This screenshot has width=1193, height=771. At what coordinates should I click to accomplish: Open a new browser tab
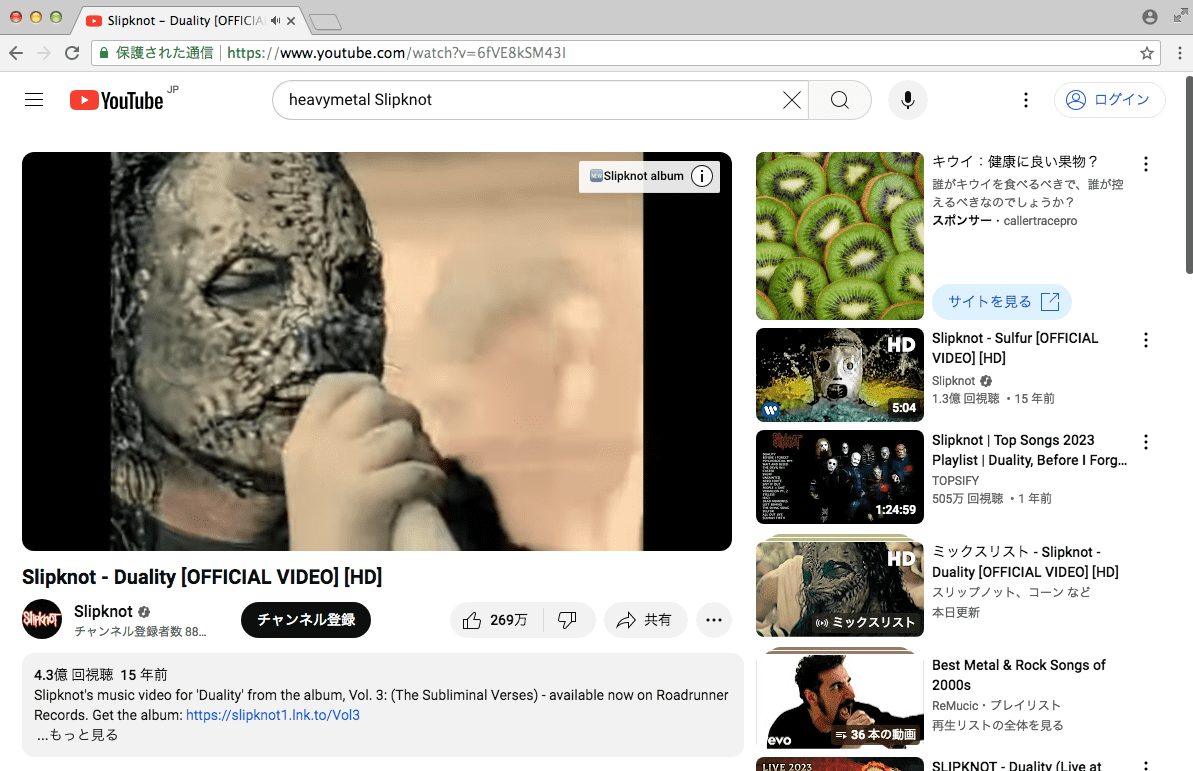pyautogui.click(x=326, y=22)
